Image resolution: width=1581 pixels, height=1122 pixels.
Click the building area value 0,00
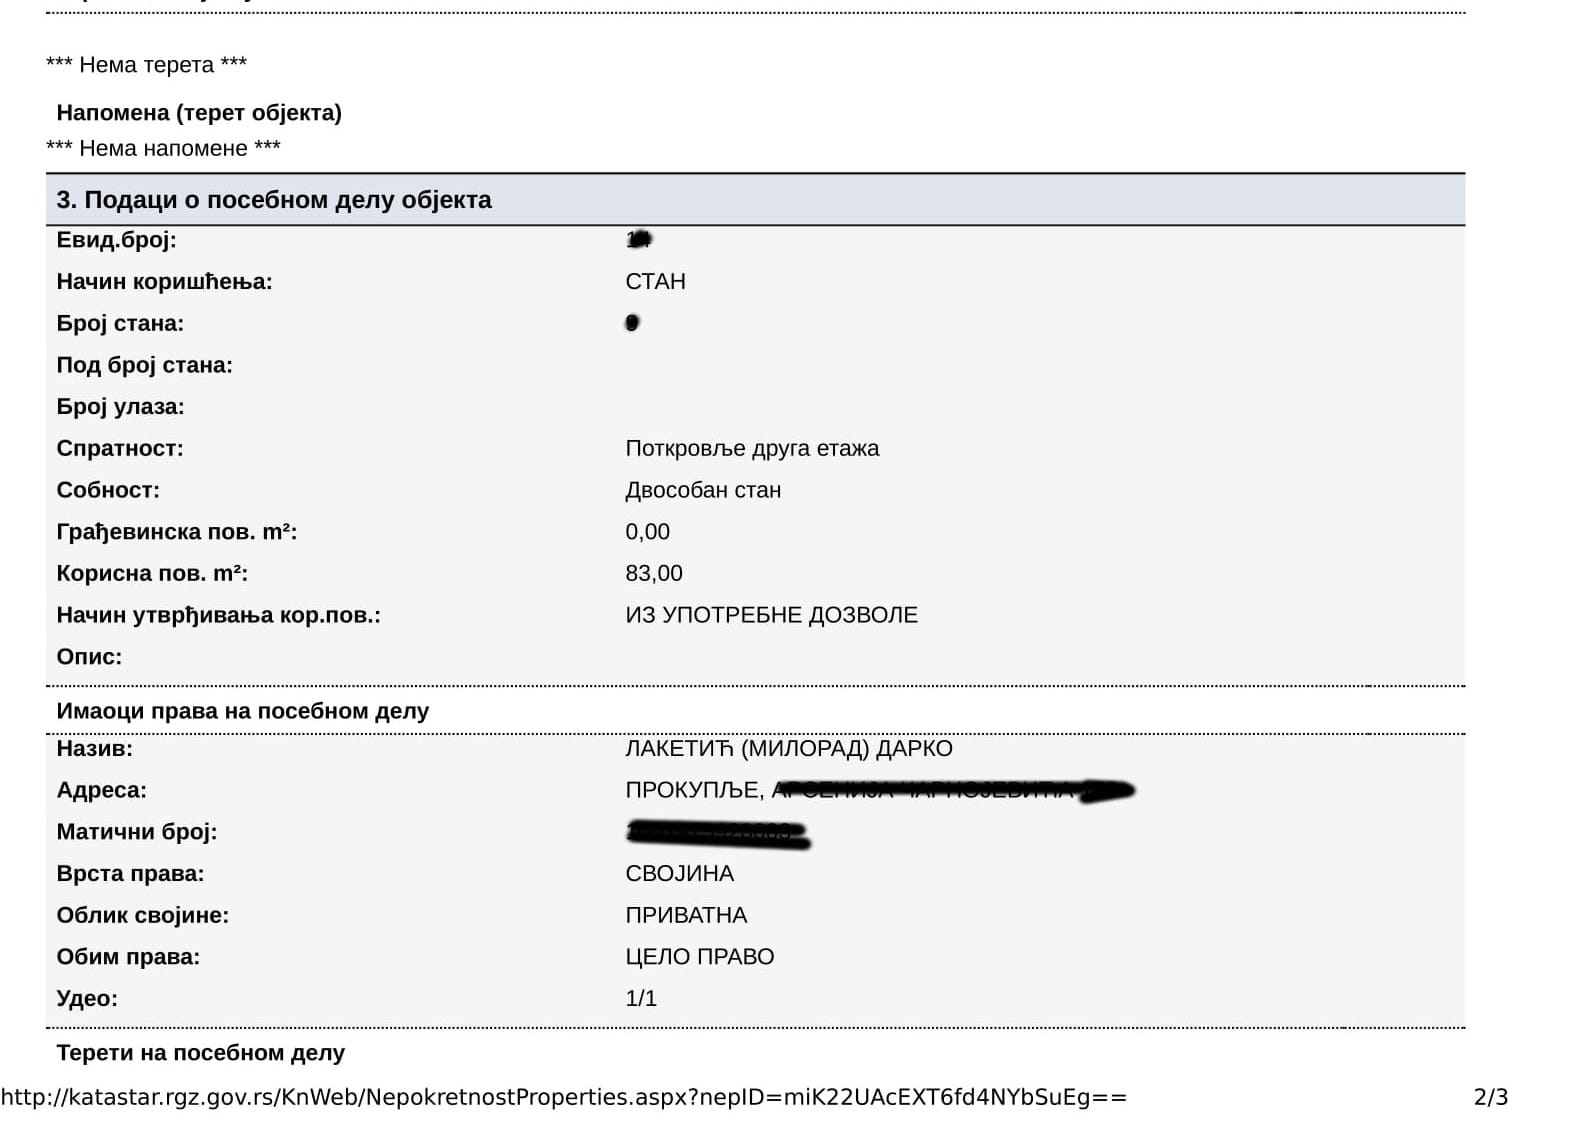pyautogui.click(x=647, y=532)
